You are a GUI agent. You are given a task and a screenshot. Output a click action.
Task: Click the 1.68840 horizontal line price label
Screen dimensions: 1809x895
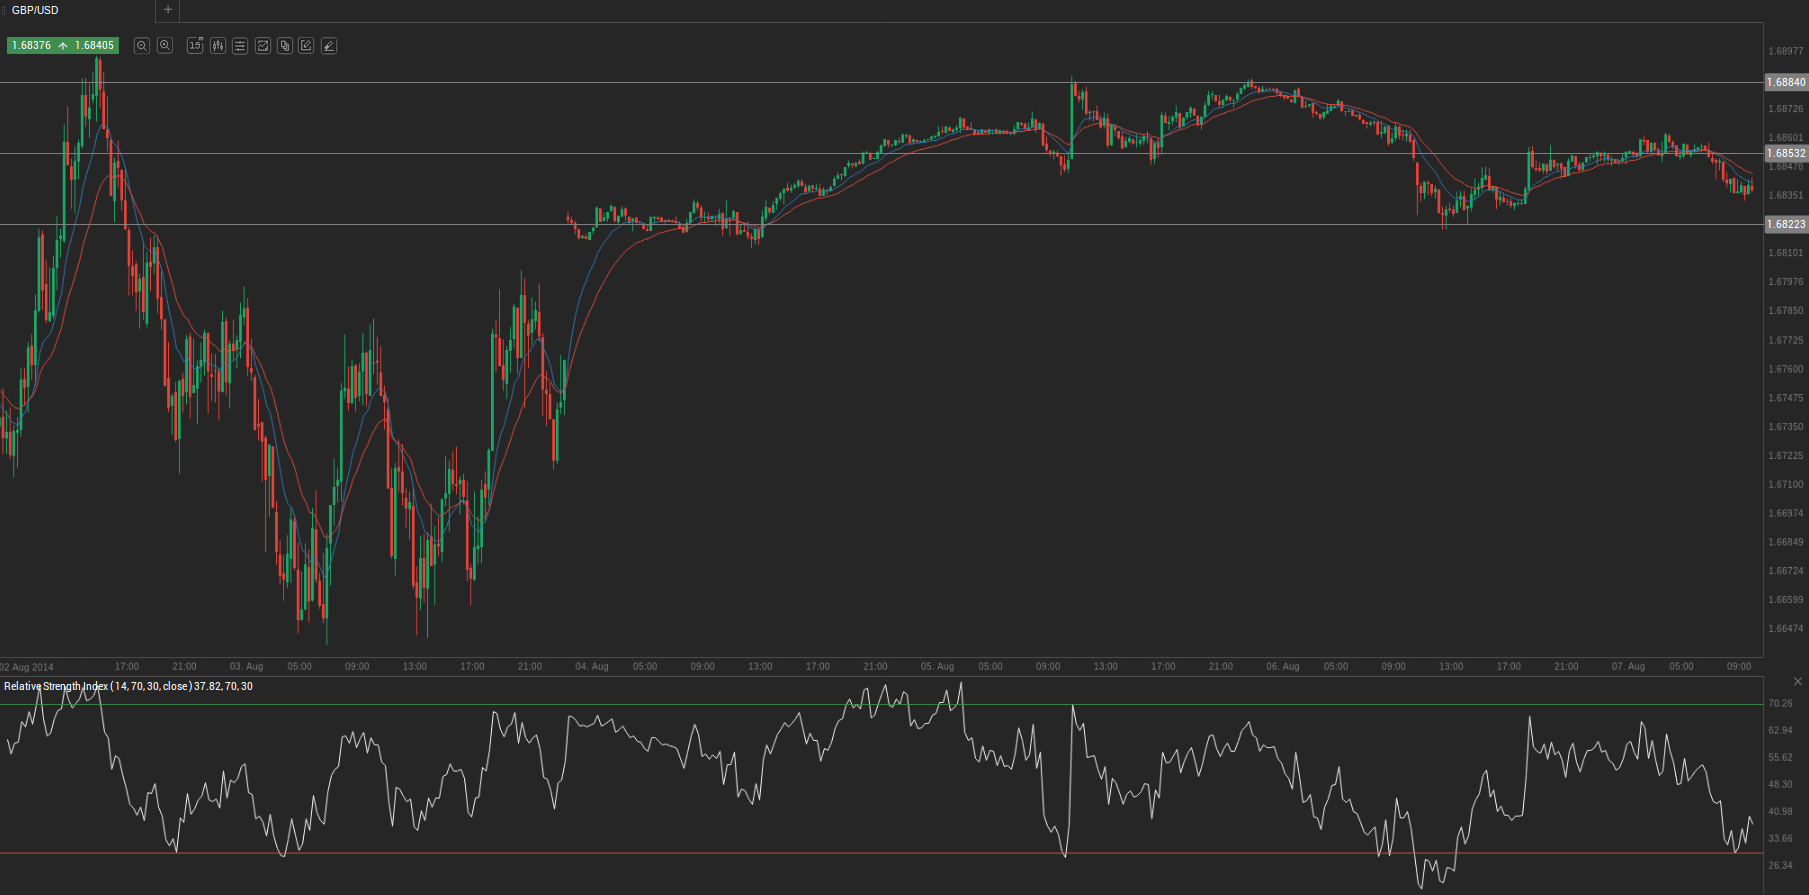[x=1786, y=82]
